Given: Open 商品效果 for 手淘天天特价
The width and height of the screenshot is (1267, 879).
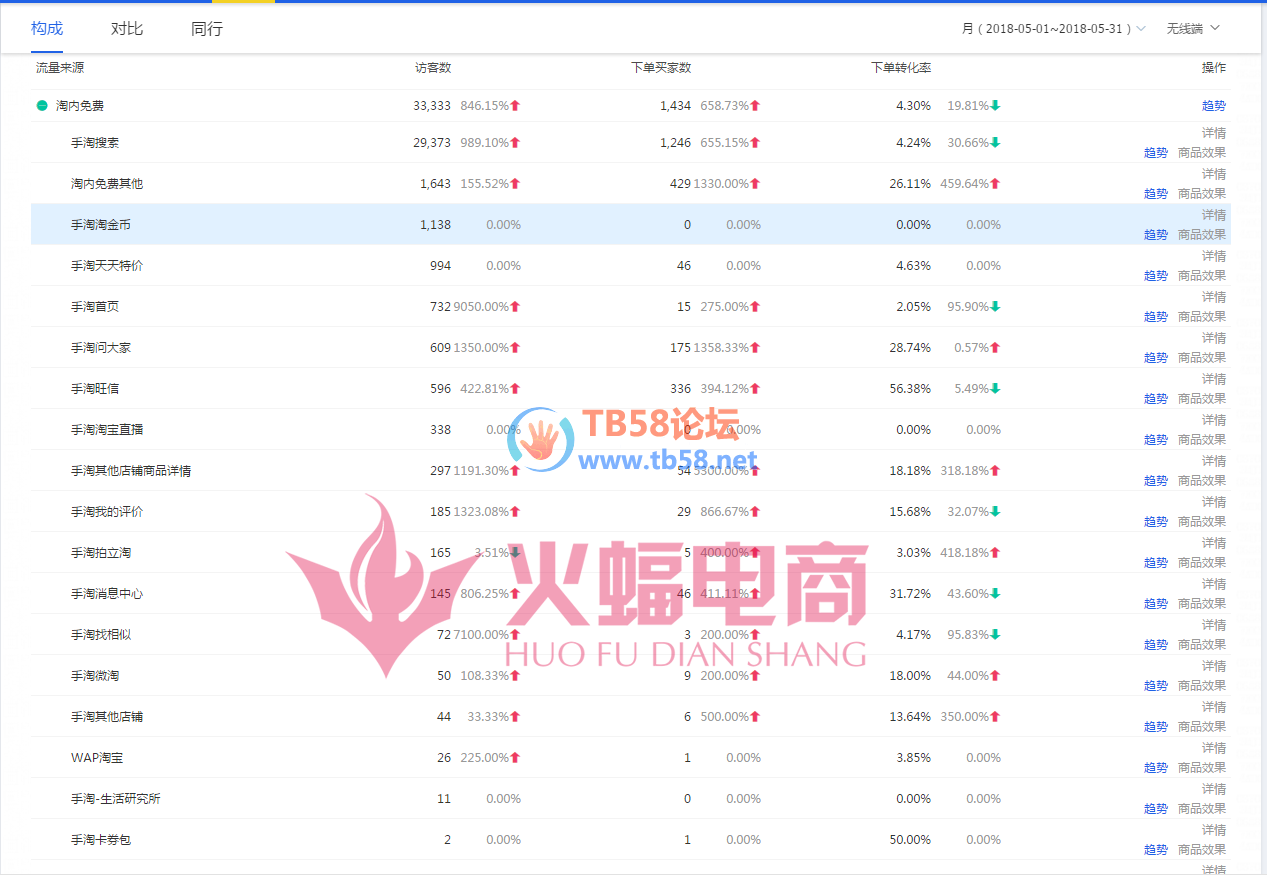Looking at the screenshot, I should click(x=1202, y=276).
